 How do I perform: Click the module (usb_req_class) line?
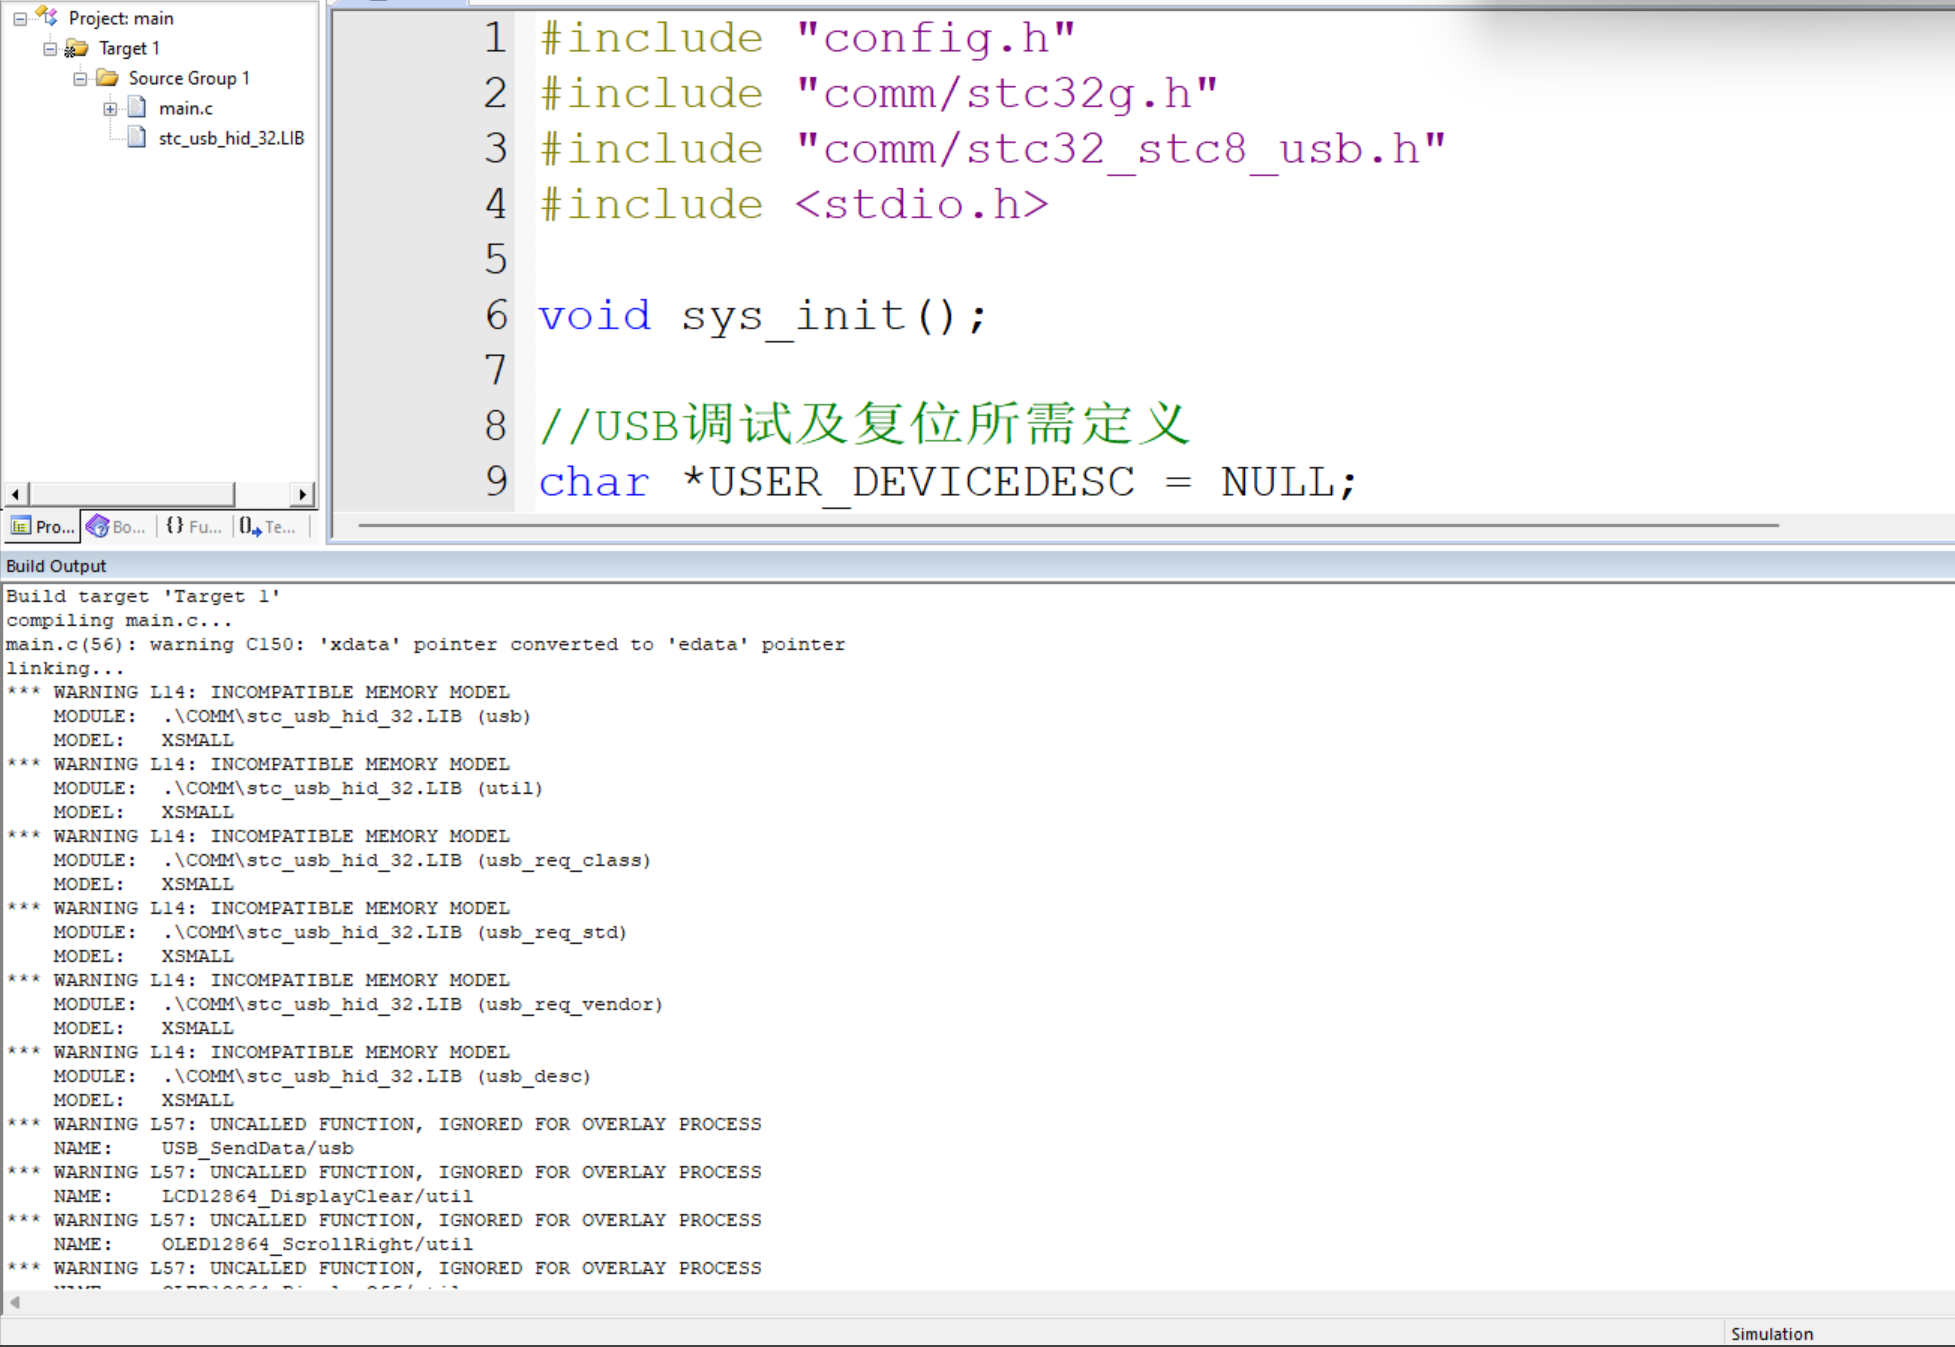coord(352,861)
